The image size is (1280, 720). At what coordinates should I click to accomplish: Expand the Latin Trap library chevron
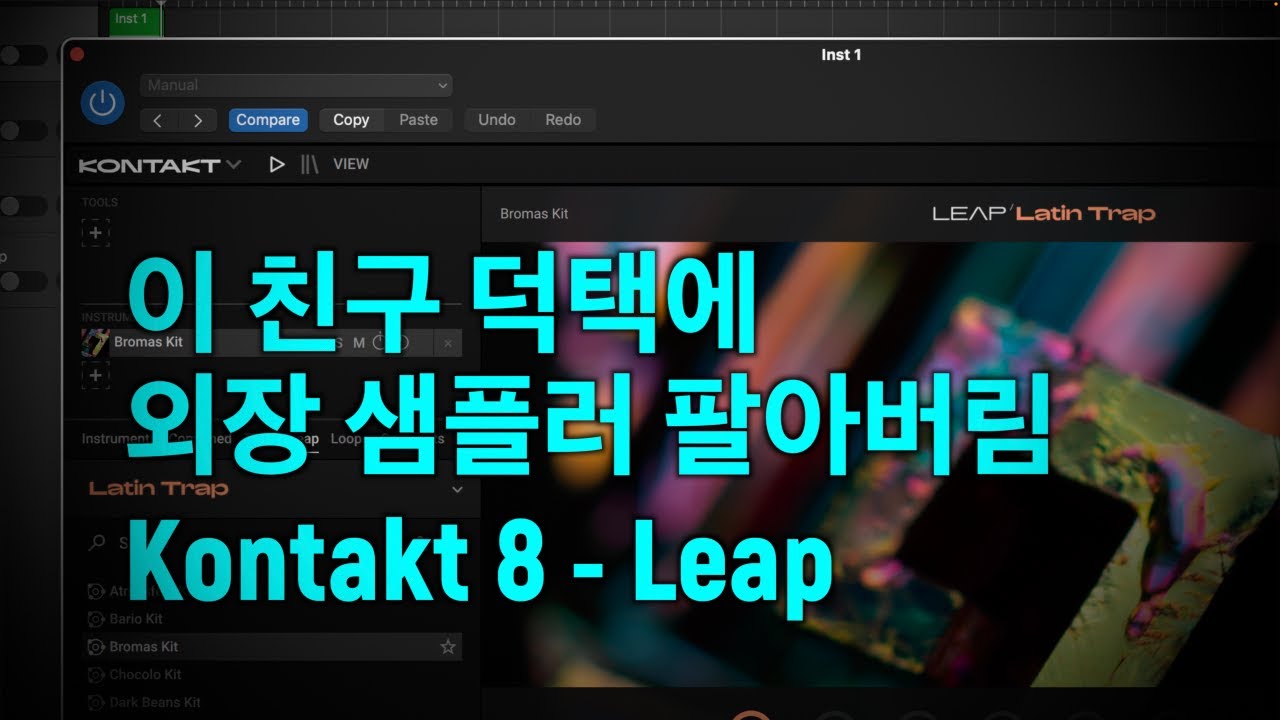(457, 490)
